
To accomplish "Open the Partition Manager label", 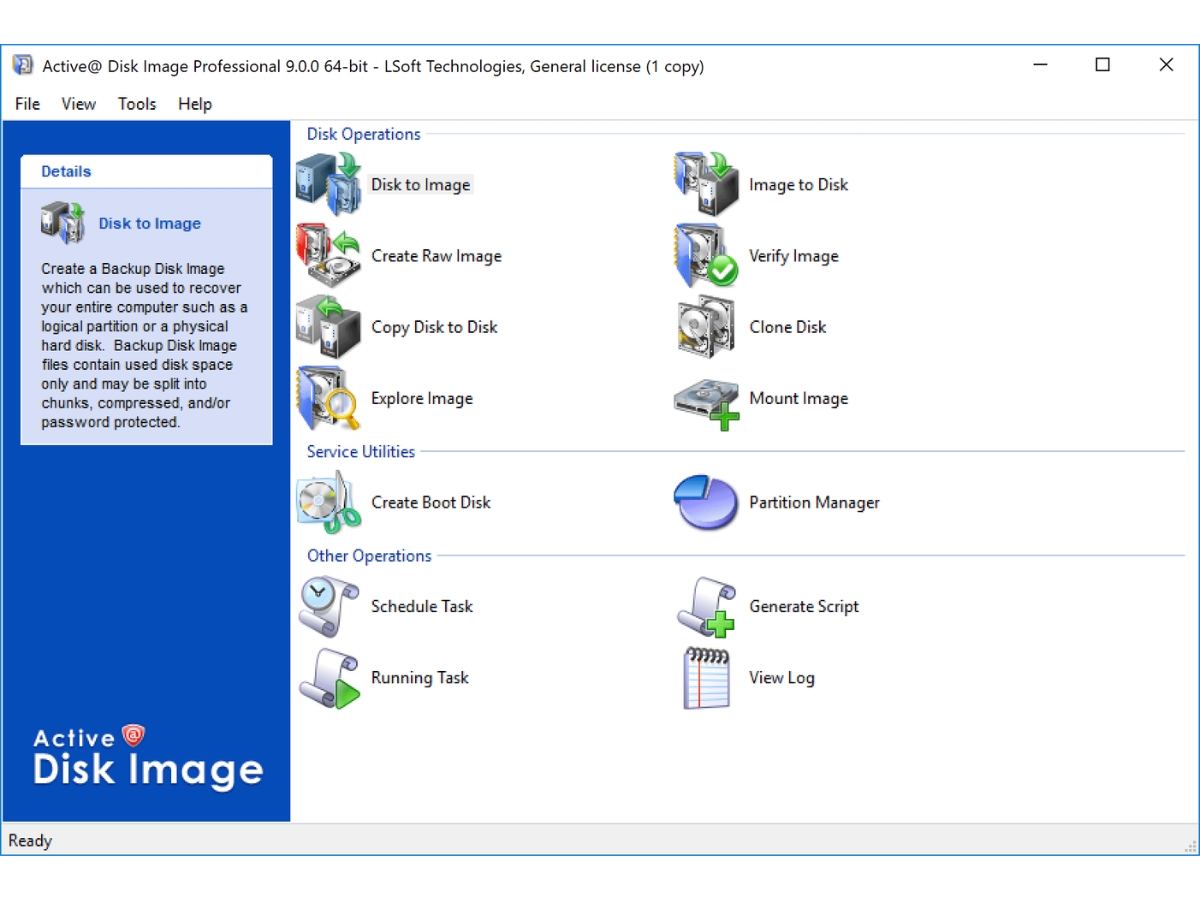I will pyautogui.click(x=815, y=502).
